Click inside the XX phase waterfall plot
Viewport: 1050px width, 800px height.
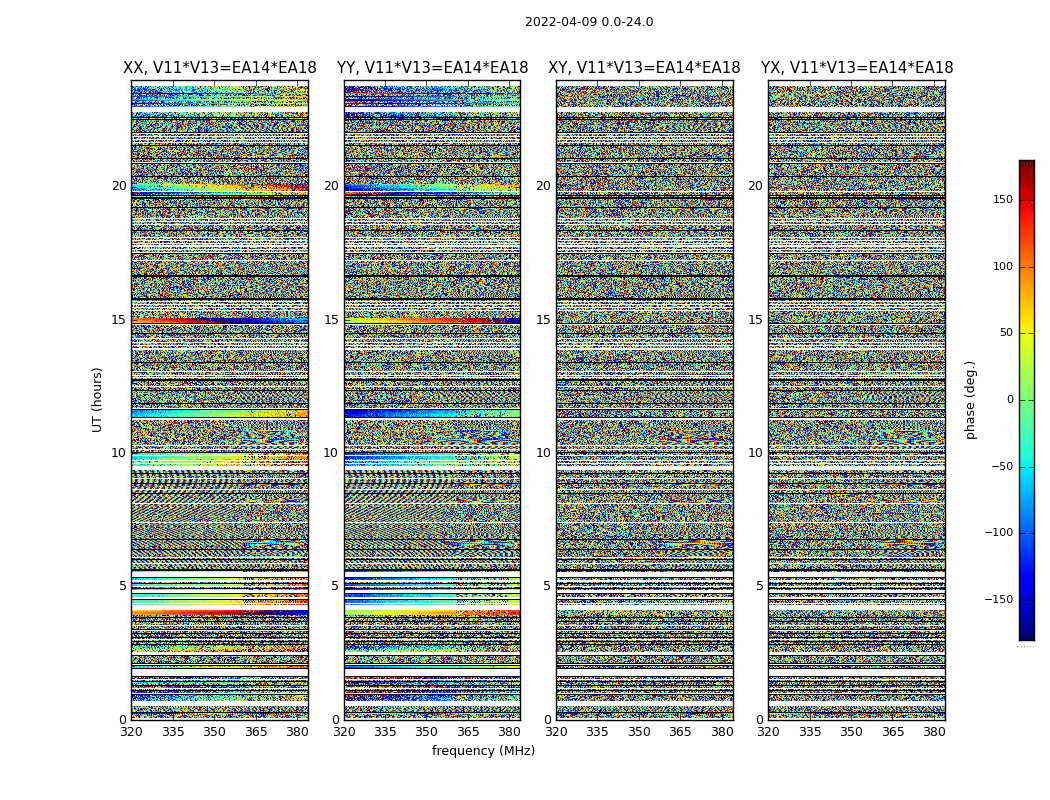pos(220,400)
